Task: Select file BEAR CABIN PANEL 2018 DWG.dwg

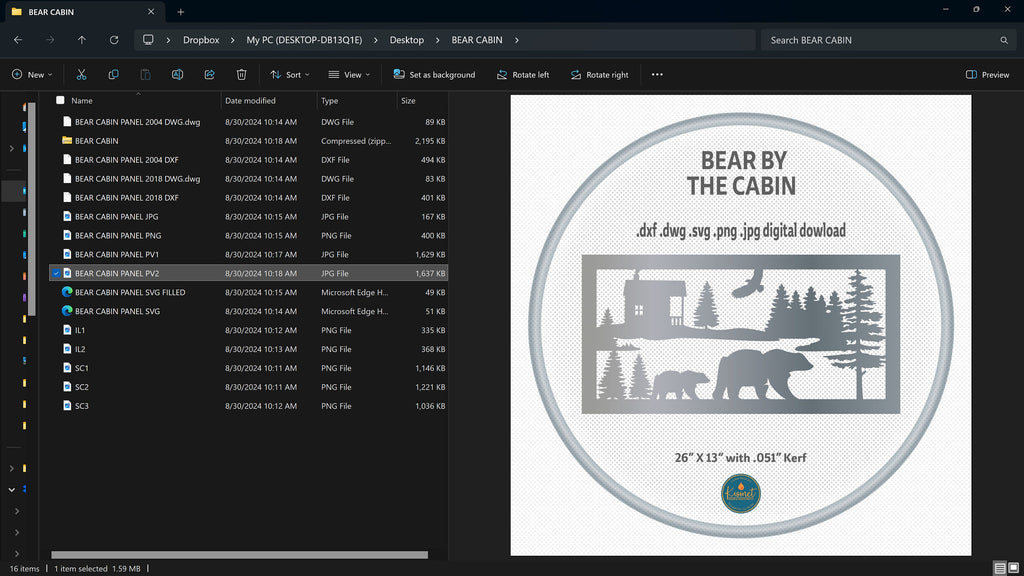Action: [x=248, y=178]
